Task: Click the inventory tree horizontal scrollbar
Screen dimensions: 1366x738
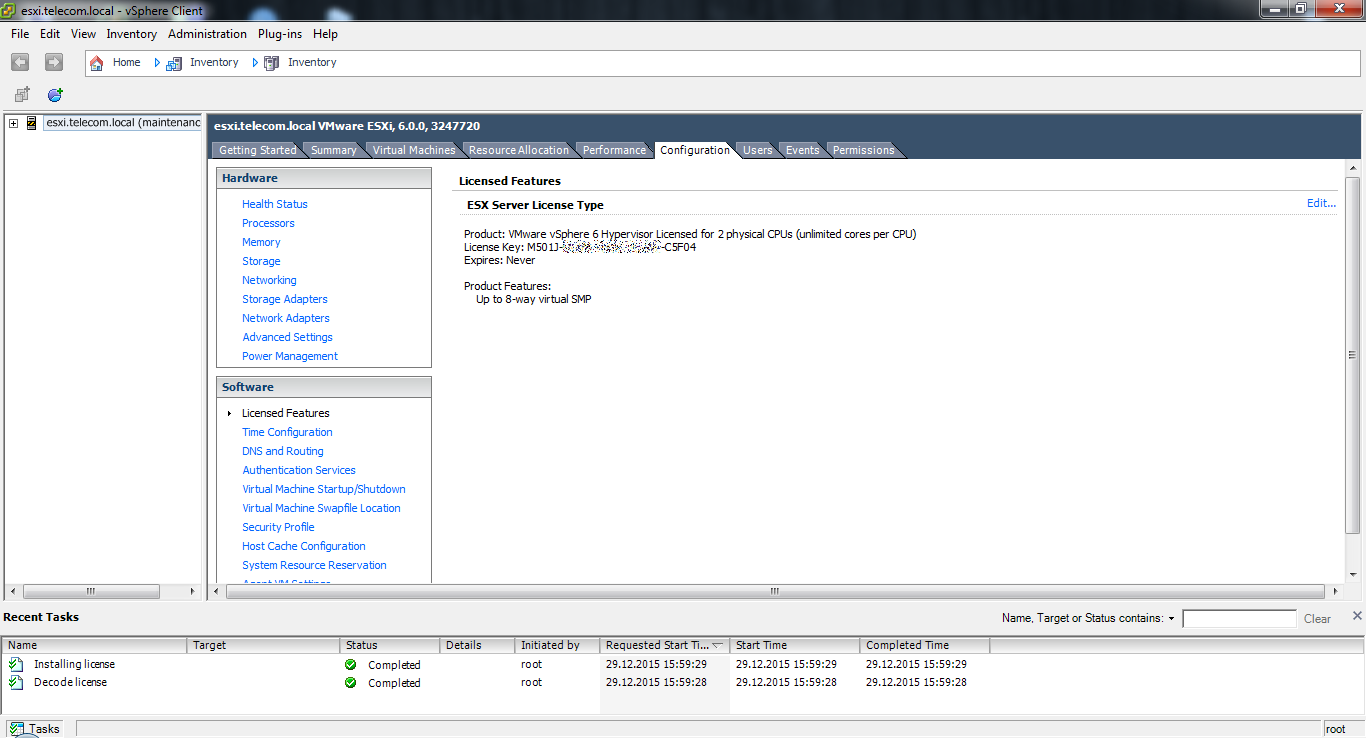Action: click(91, 591)
